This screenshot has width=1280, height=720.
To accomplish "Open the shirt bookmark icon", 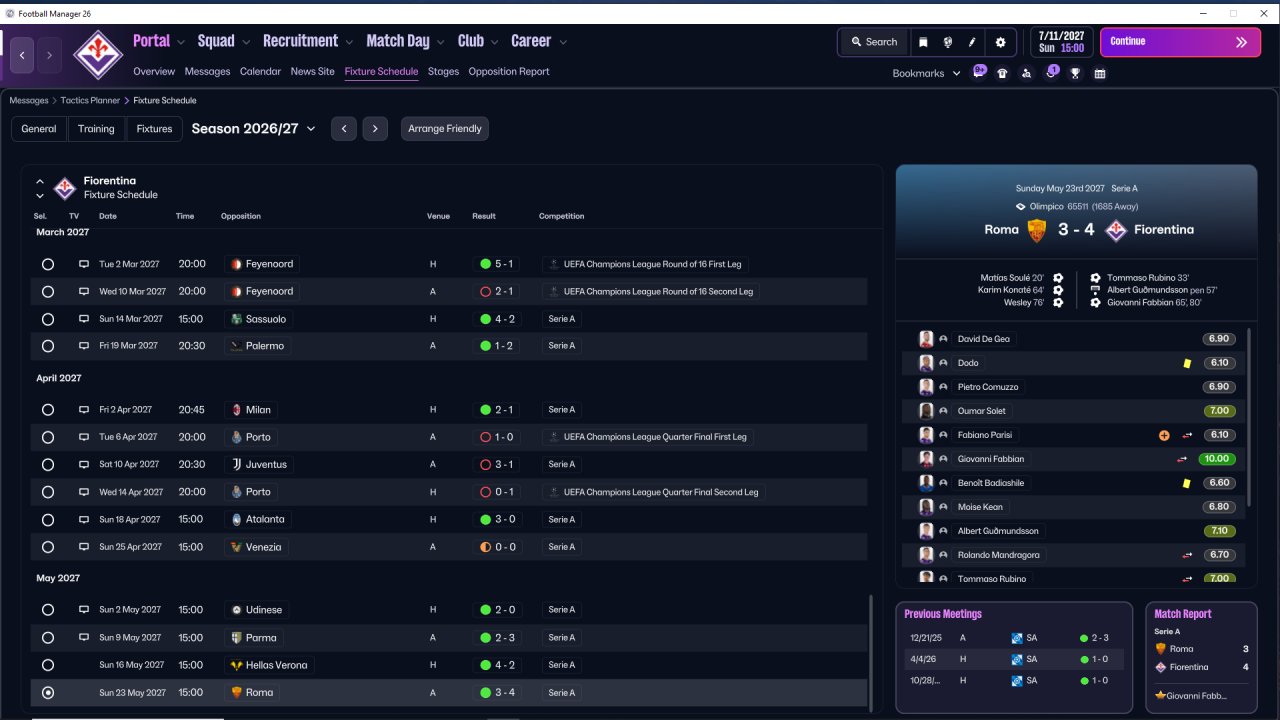I will 1002,73.
